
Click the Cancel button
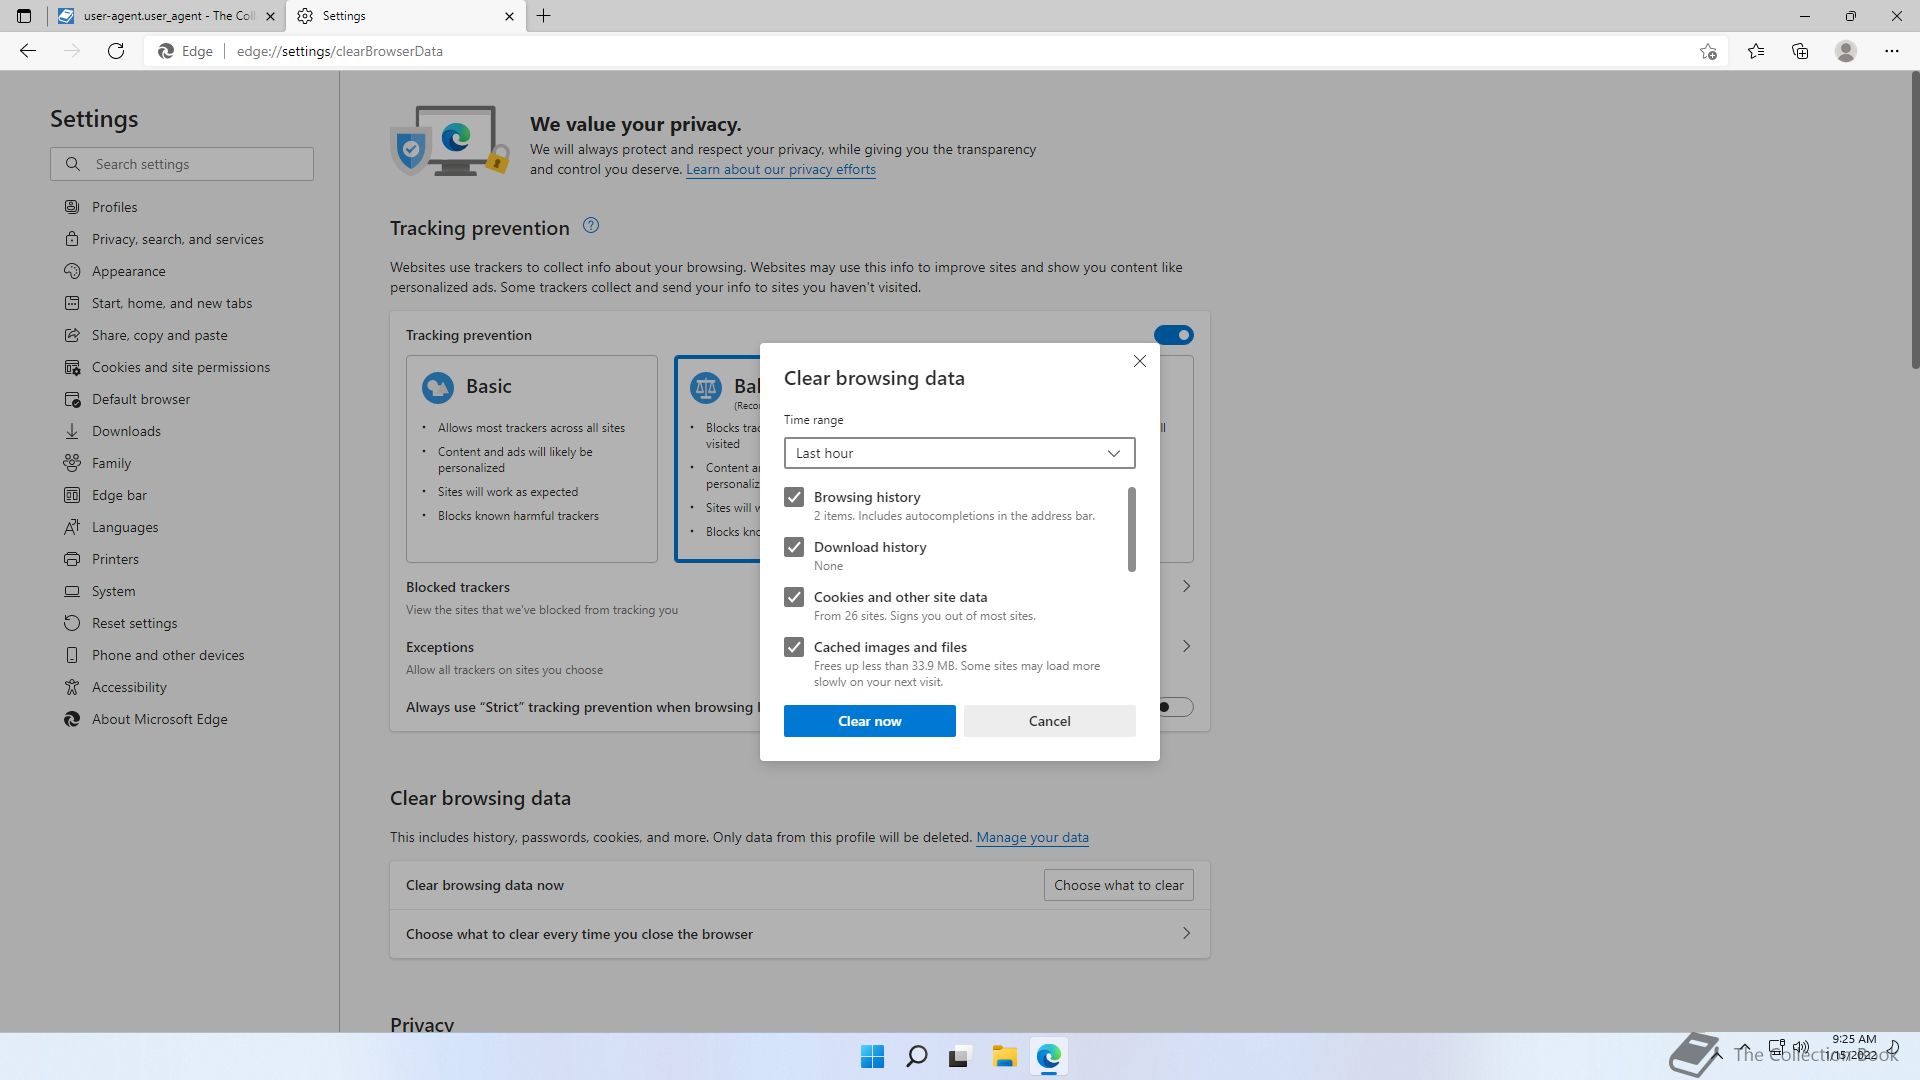click(x=1049, y=721)
